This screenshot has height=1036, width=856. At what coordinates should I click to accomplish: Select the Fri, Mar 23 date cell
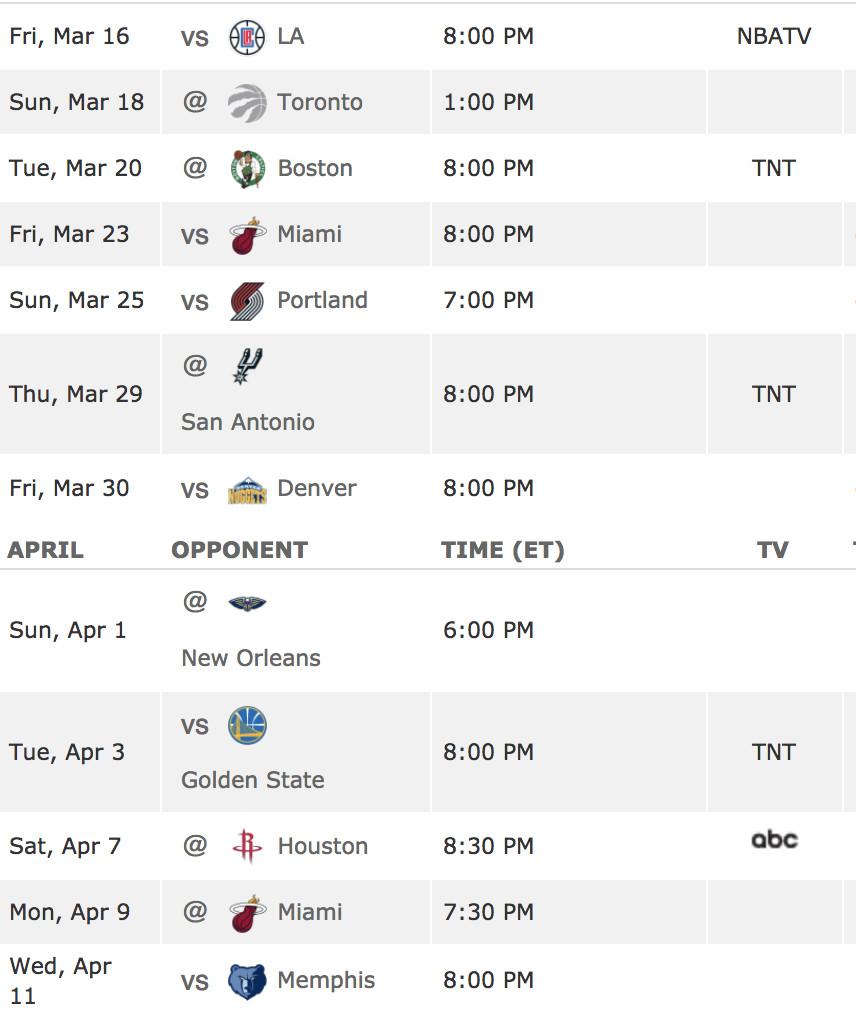[x=69, y=234]
